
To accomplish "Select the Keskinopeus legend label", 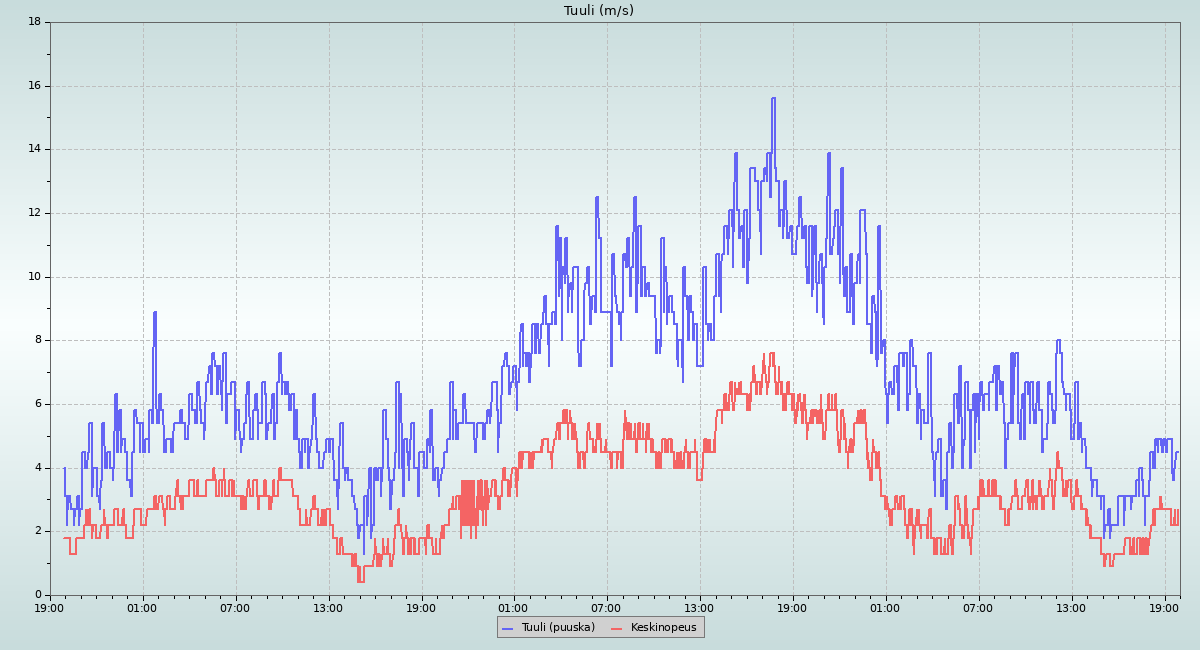I will 663,628.
